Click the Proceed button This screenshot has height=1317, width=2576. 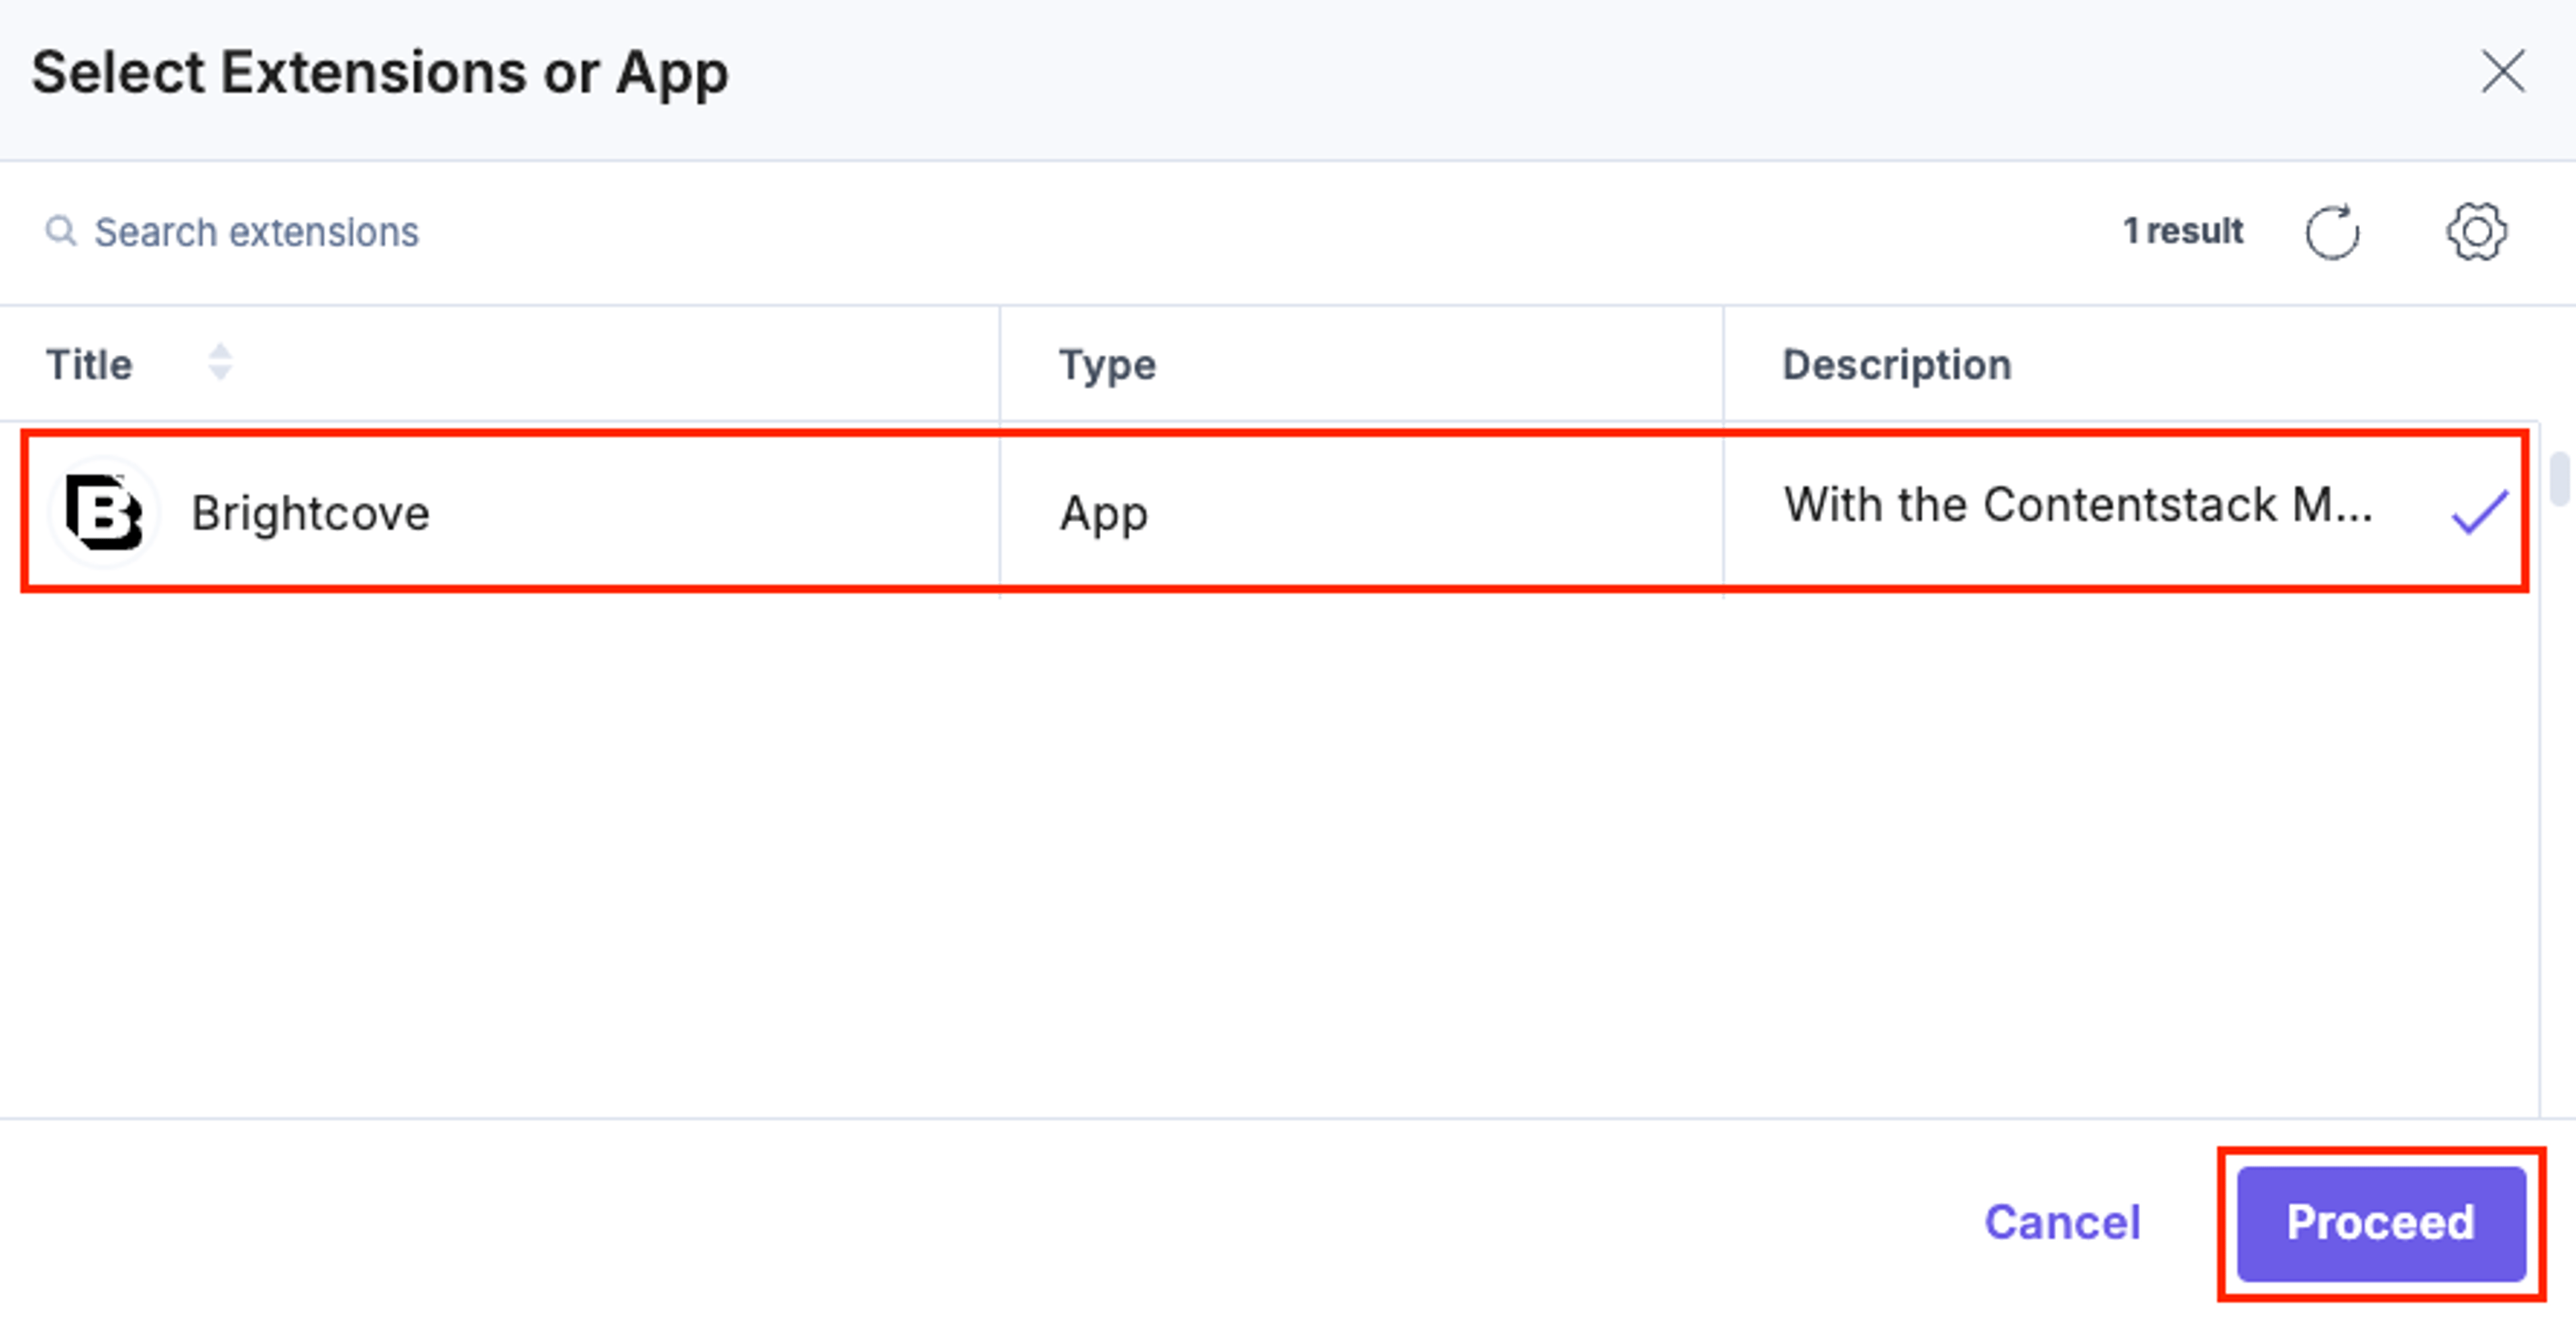point(2381,1223)
